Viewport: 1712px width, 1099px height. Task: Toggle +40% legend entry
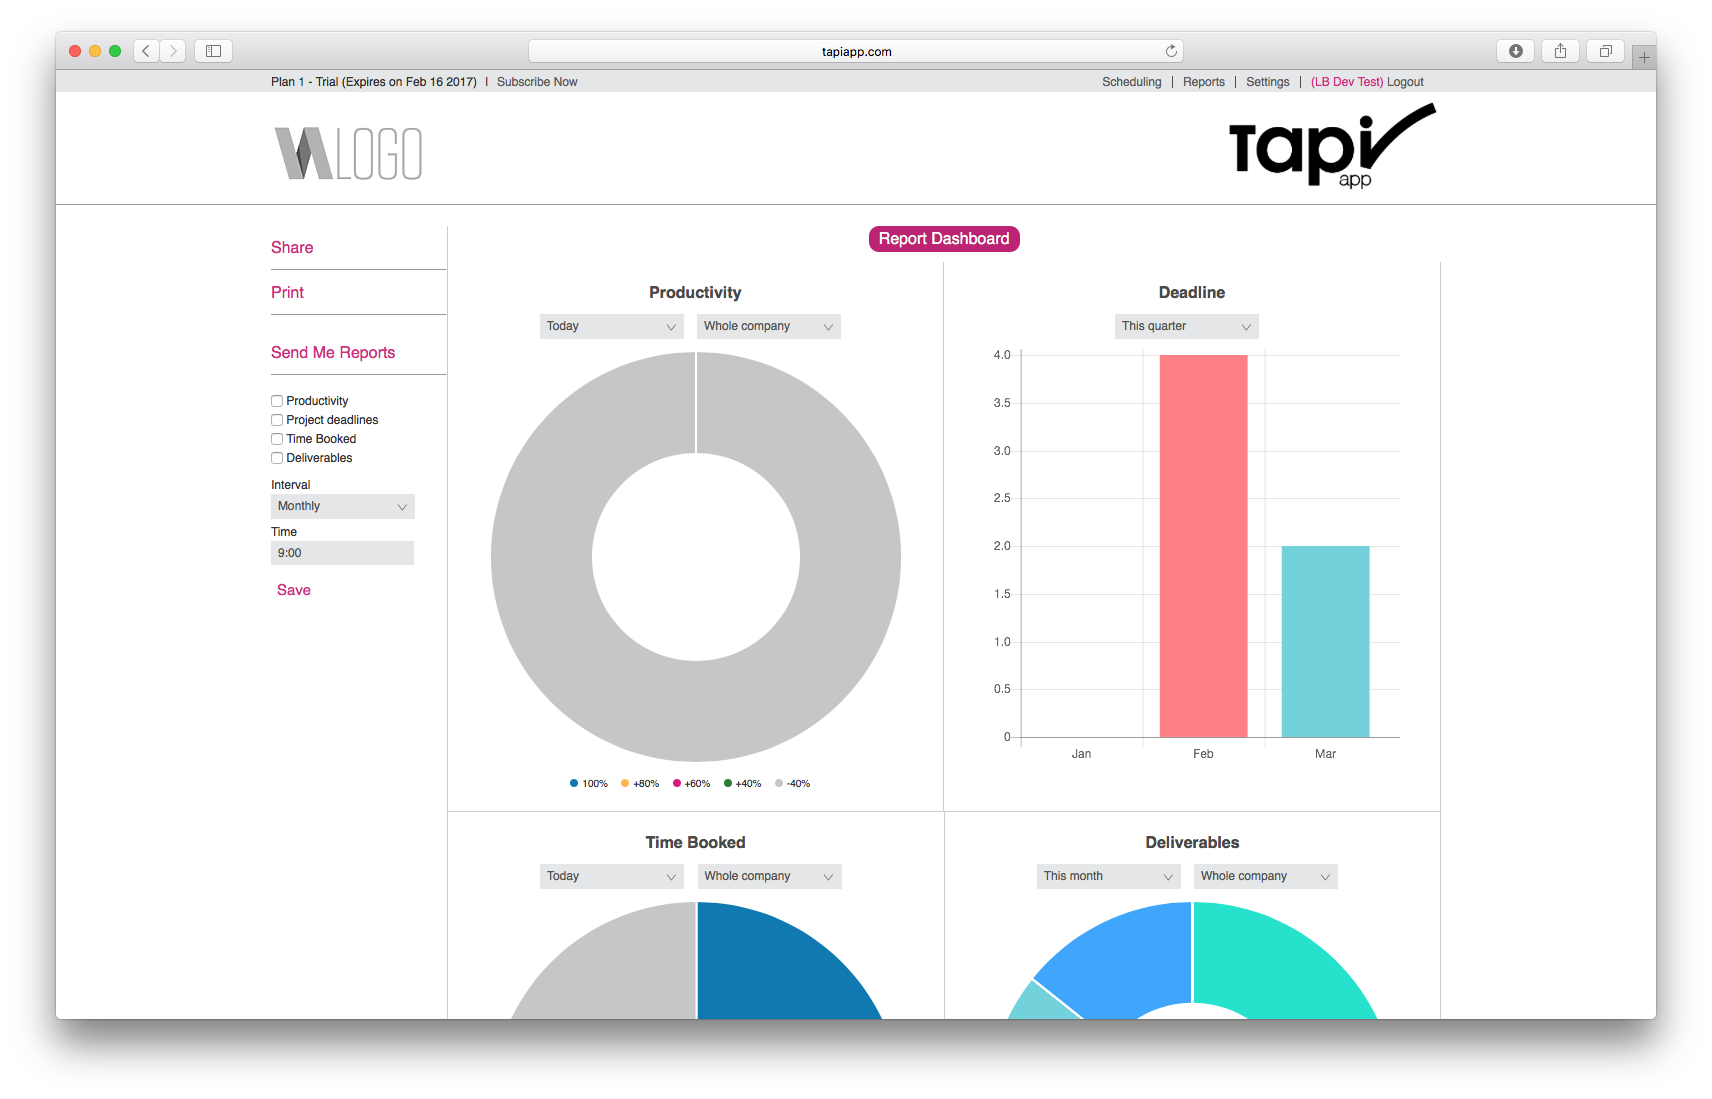743,784
